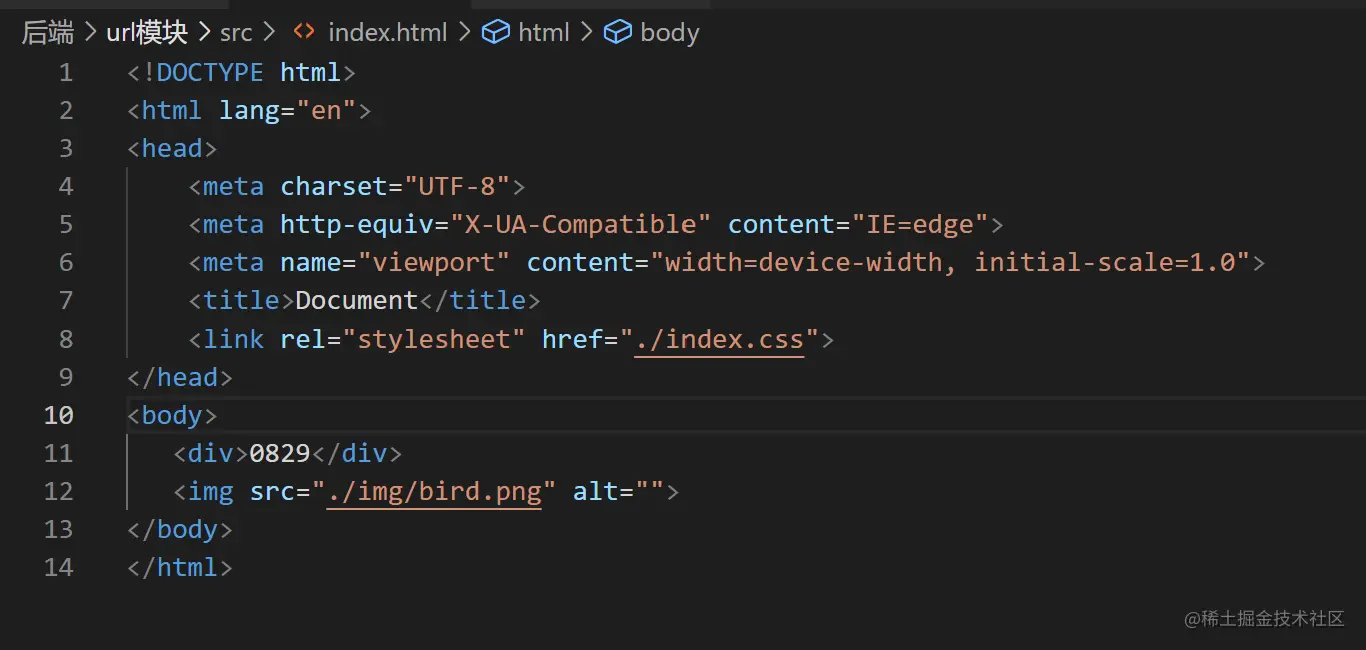Click line number 14 in gutter
Screen dimensions: 1366x650
tap(58, 567)
